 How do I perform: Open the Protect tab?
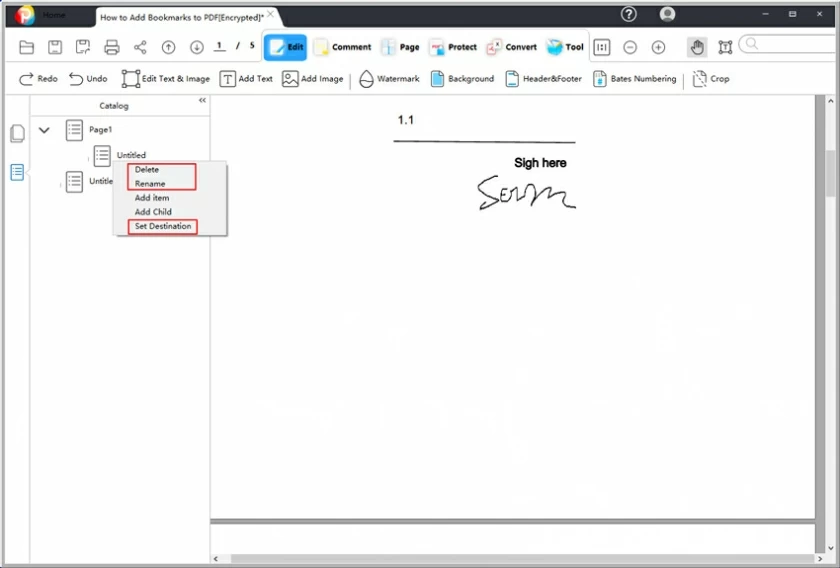point(453,47)
